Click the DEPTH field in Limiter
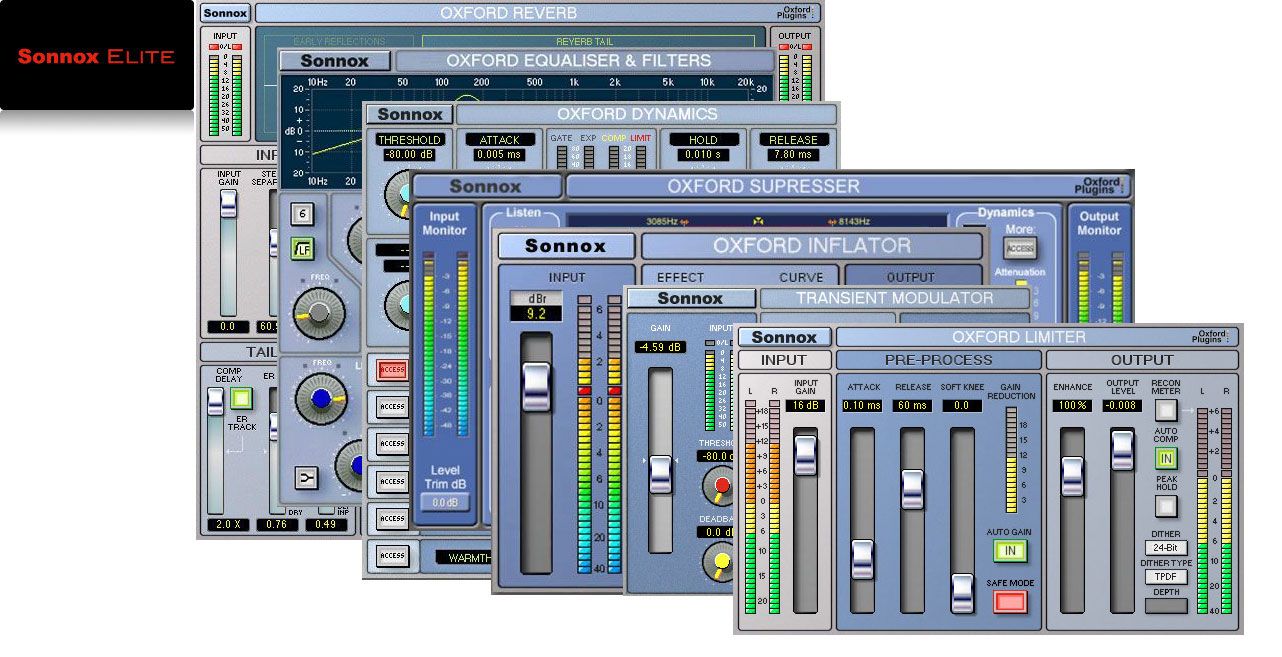 point(1166,605)
